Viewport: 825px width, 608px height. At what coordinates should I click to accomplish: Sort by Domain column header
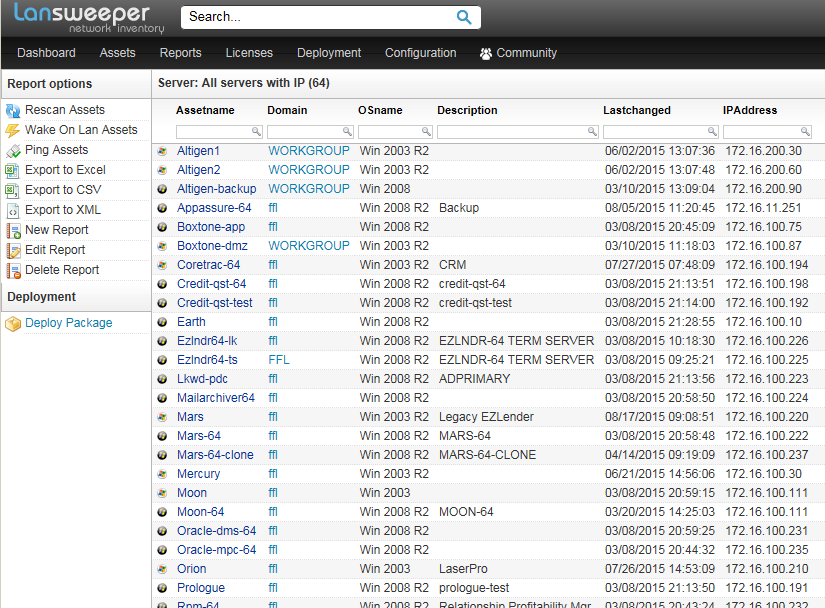pyautogui.click(x=287, y=110)
